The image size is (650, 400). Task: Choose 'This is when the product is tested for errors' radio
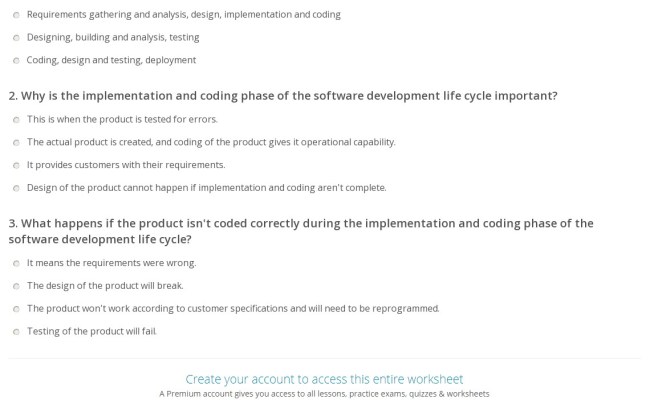point(16,120)
